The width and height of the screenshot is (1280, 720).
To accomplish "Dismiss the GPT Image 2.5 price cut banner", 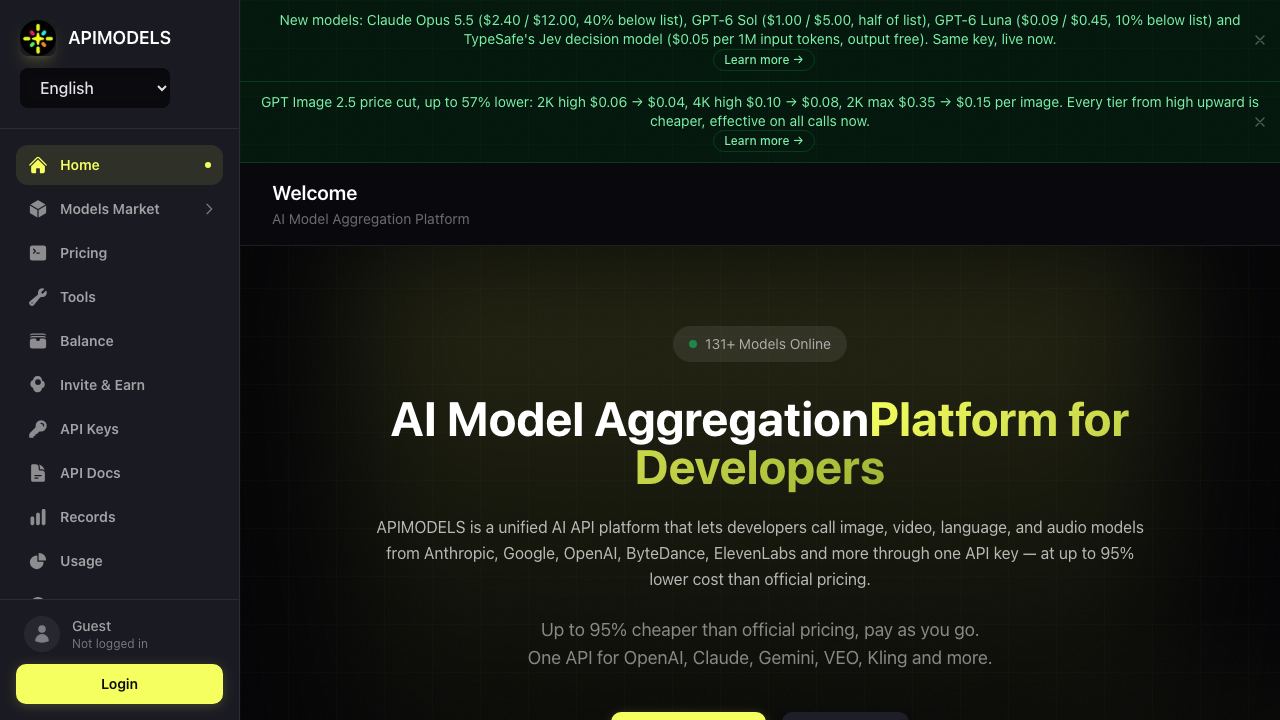I will [x=1260, y=122].
